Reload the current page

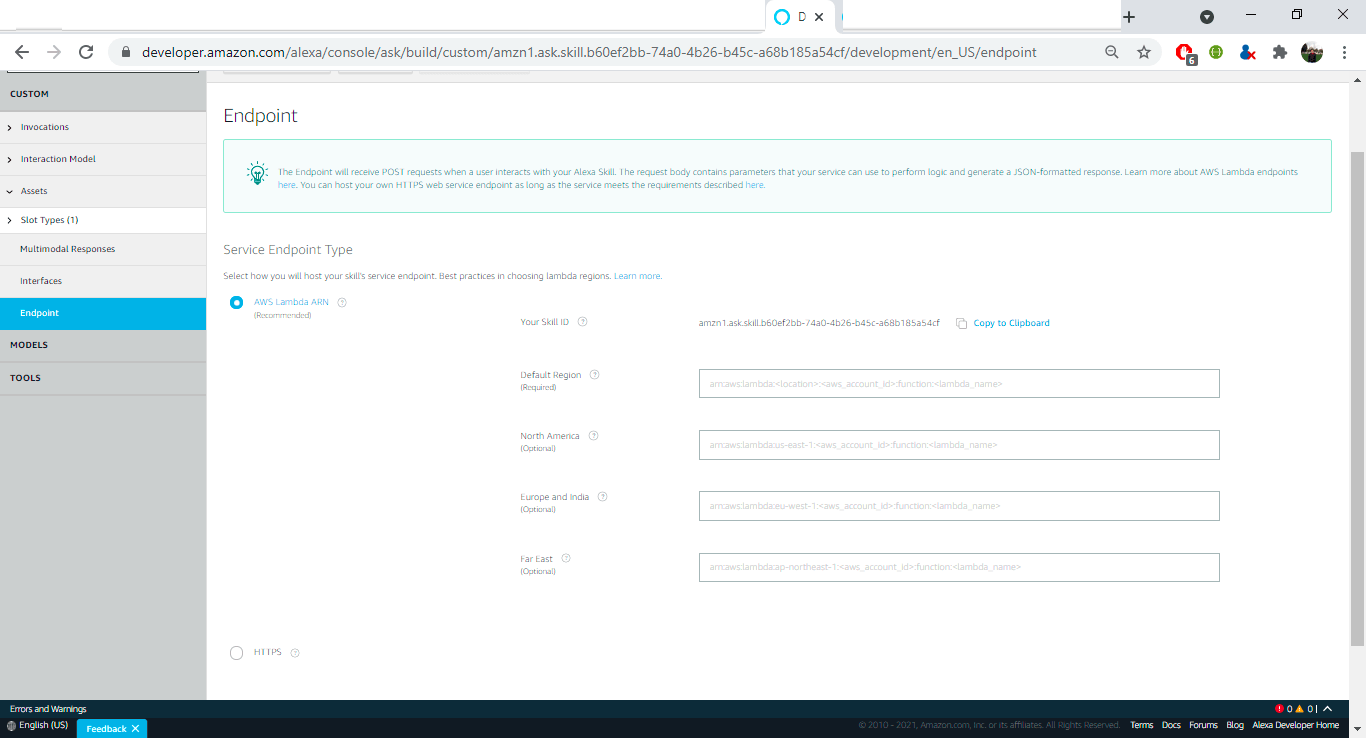pos(86,52)
